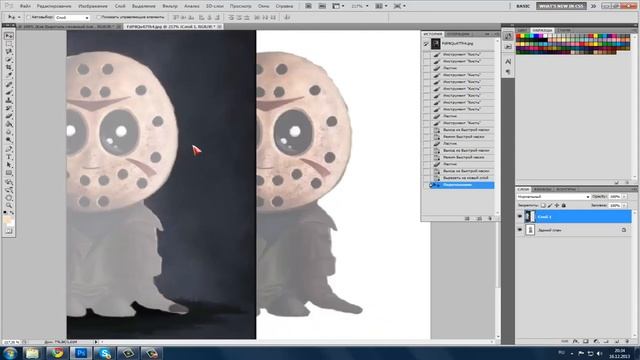This screenshot has width=640, height=360.
Task: Check Показать управляющие элементы option
Action: (98, 17)
